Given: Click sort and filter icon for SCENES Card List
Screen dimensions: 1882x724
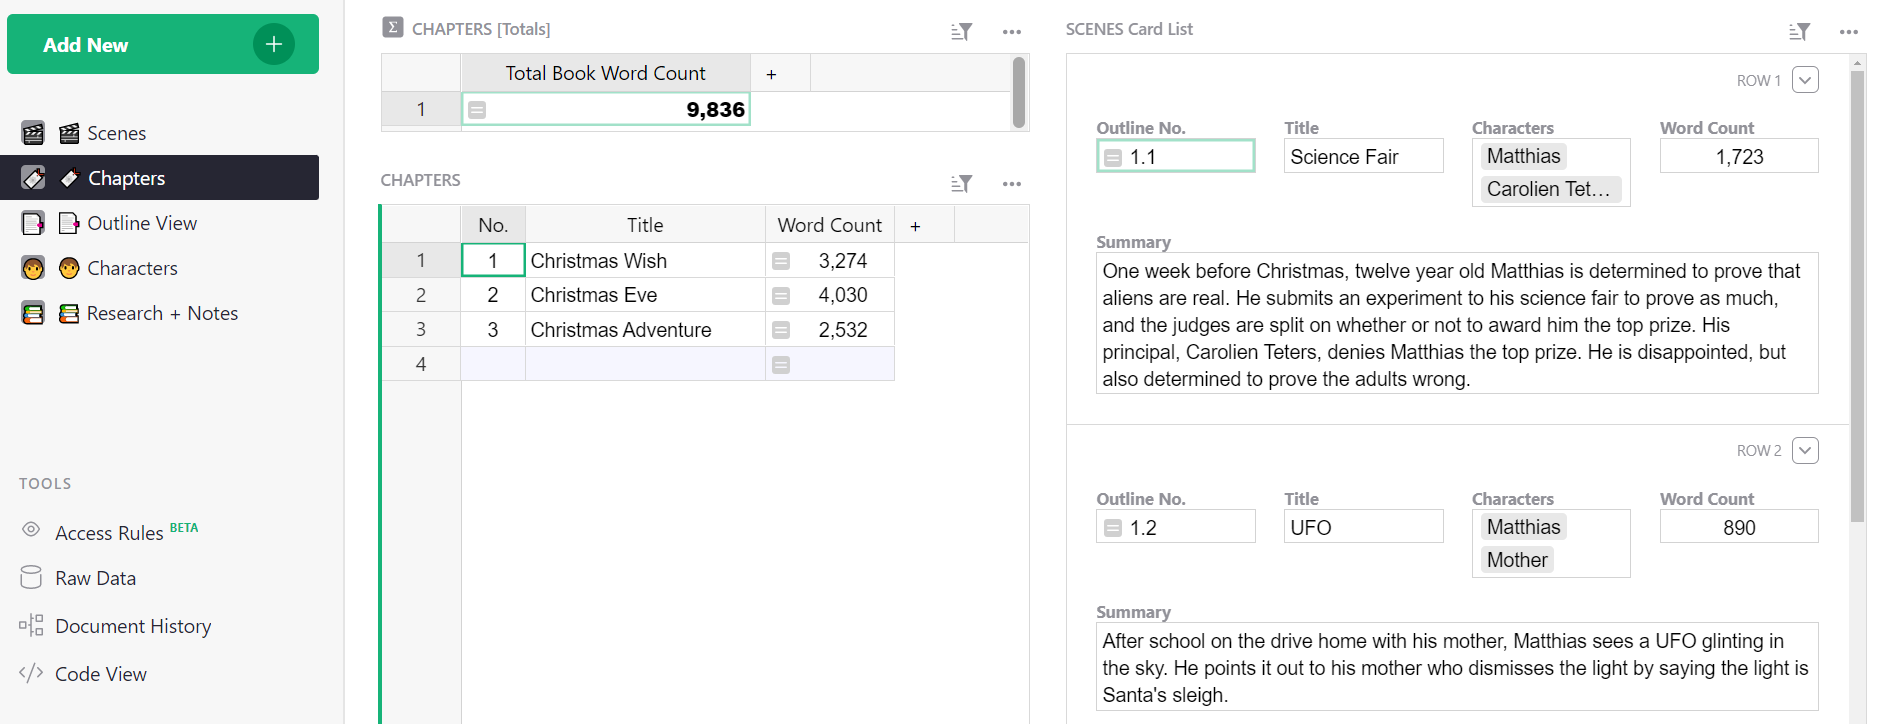Looking at the screenshot, I should pos(1799,32).
